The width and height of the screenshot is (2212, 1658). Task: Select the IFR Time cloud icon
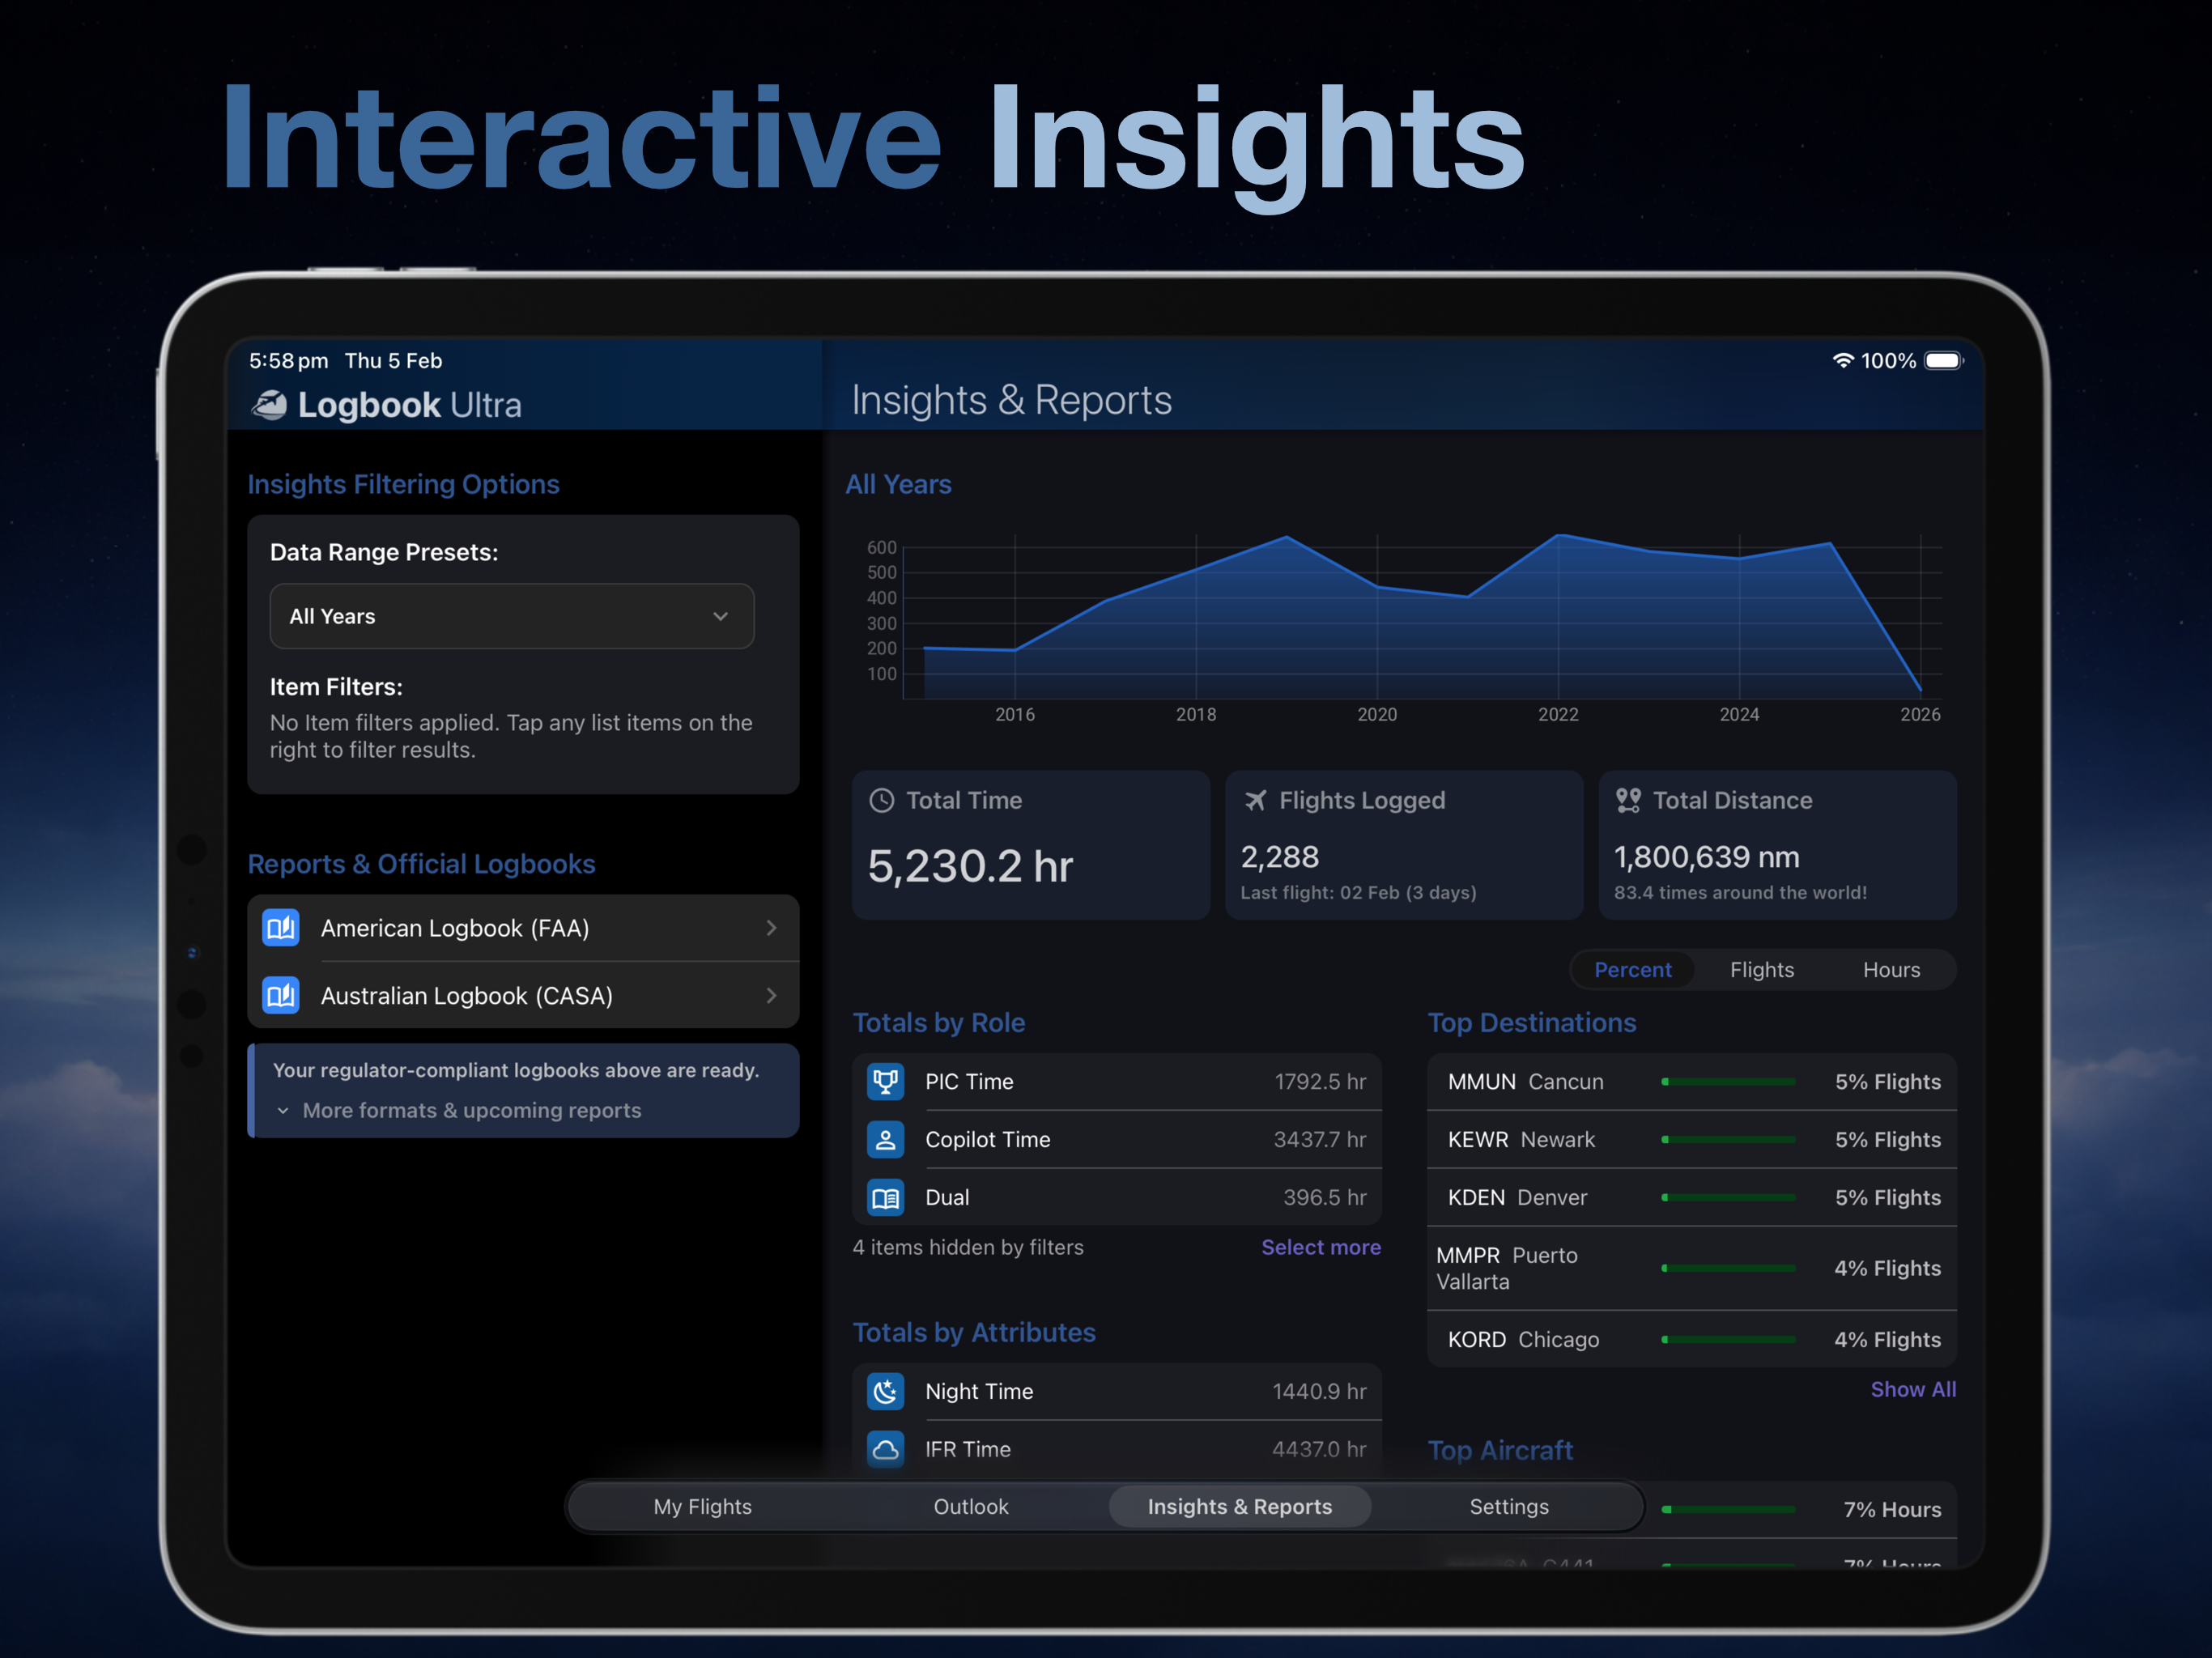pyautogui.click(x=885, y=1450)
